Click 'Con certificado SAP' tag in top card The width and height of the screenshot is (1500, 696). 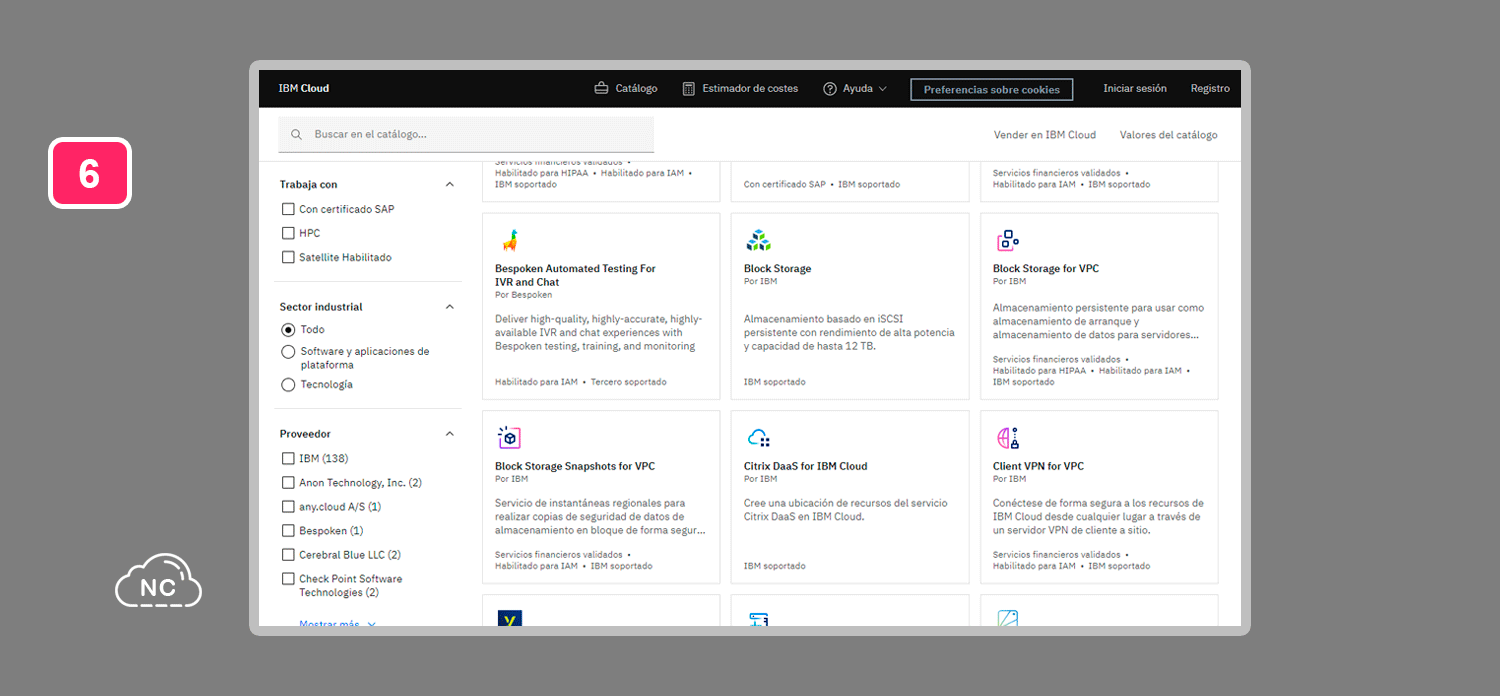click(x=784, y=185)
